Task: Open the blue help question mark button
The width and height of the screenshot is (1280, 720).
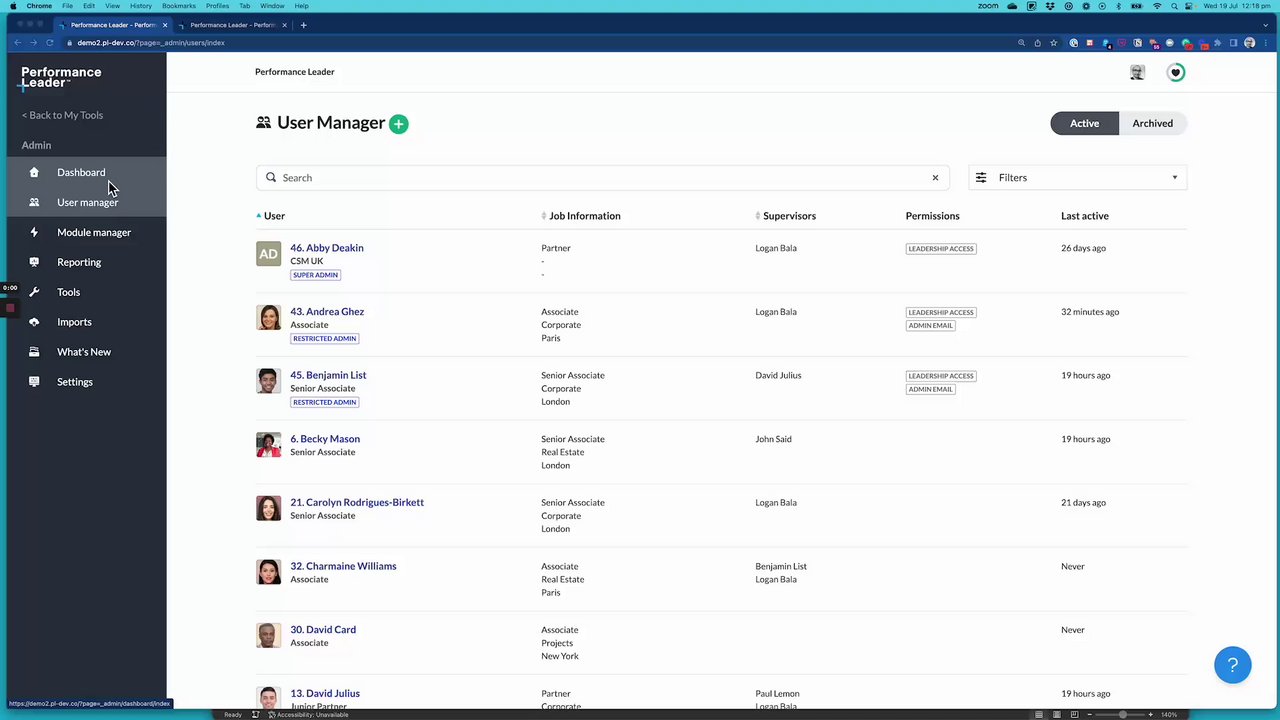Action: pyautogui.click(x=1233, y=665)
